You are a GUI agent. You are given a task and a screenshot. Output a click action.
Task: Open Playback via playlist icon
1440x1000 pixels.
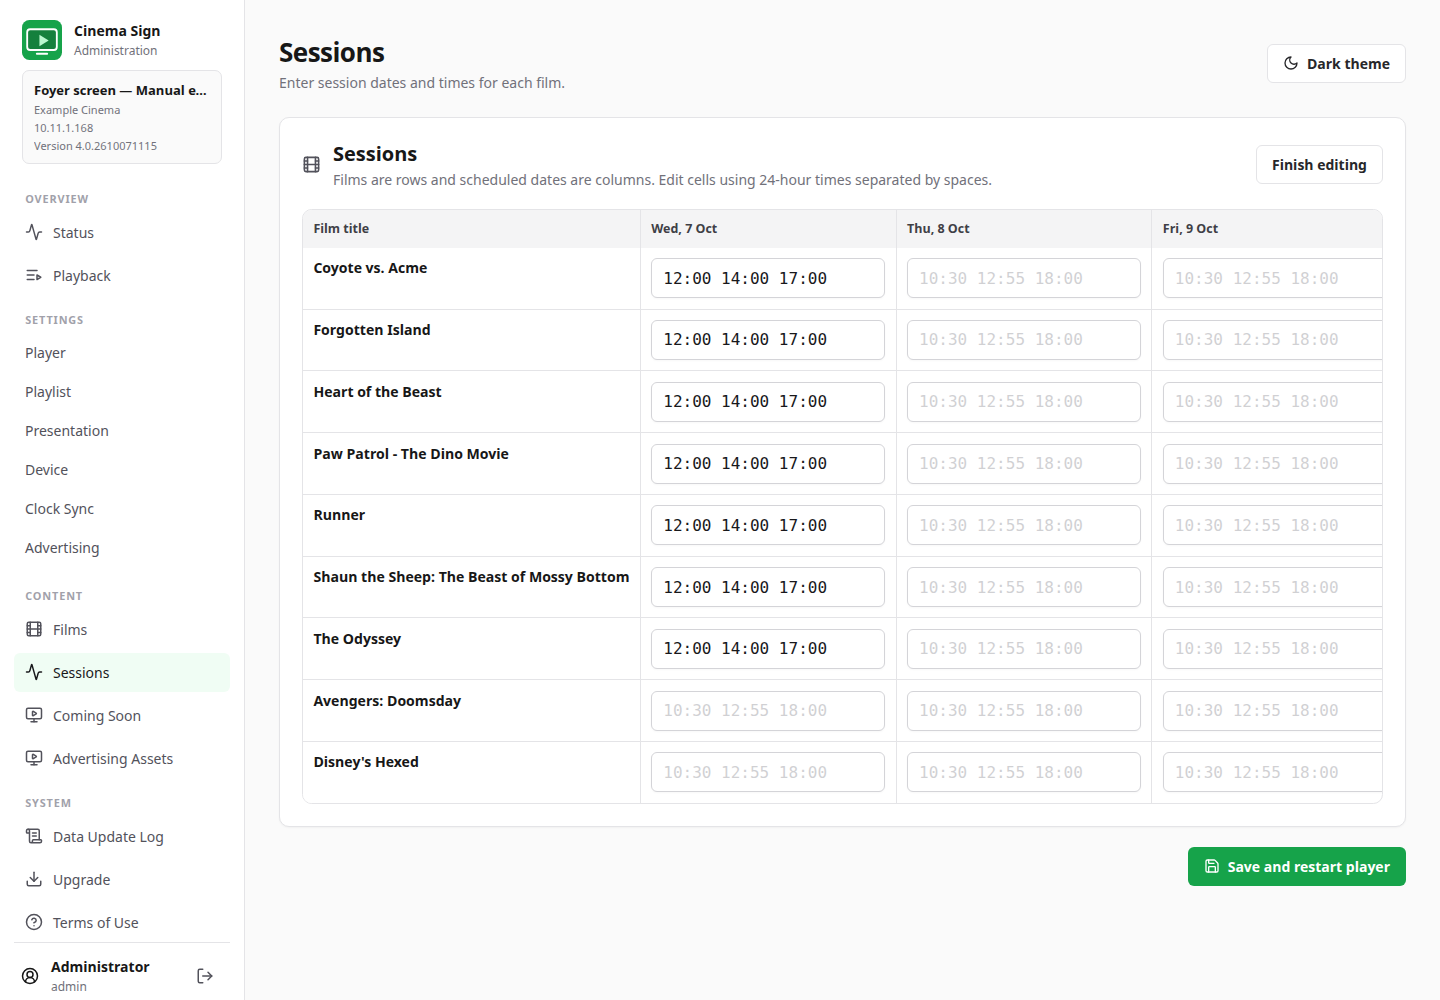pyautogui.click(x=34, y=275)
